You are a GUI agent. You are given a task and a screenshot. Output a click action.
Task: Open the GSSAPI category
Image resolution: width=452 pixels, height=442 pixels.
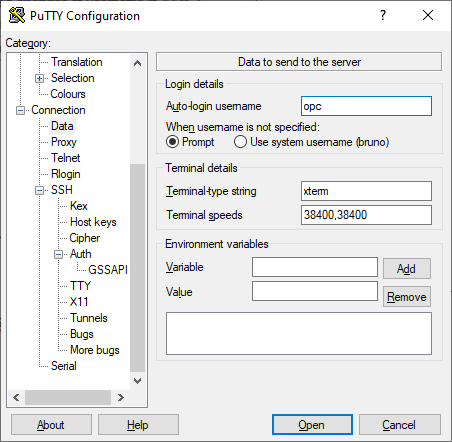click(108, 270)
